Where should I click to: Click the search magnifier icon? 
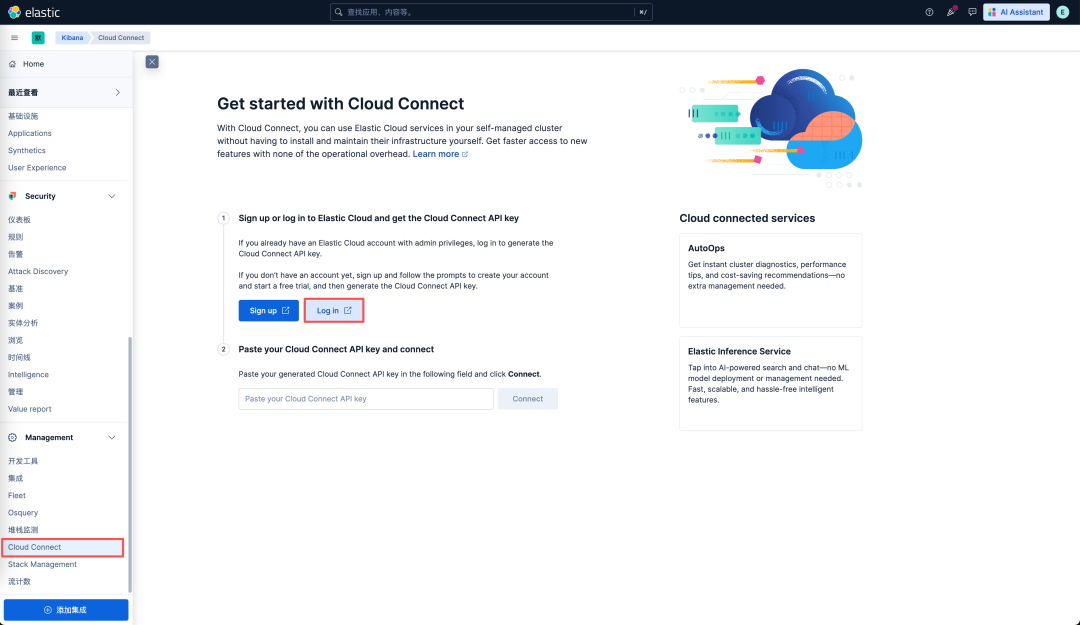[339, 12]
